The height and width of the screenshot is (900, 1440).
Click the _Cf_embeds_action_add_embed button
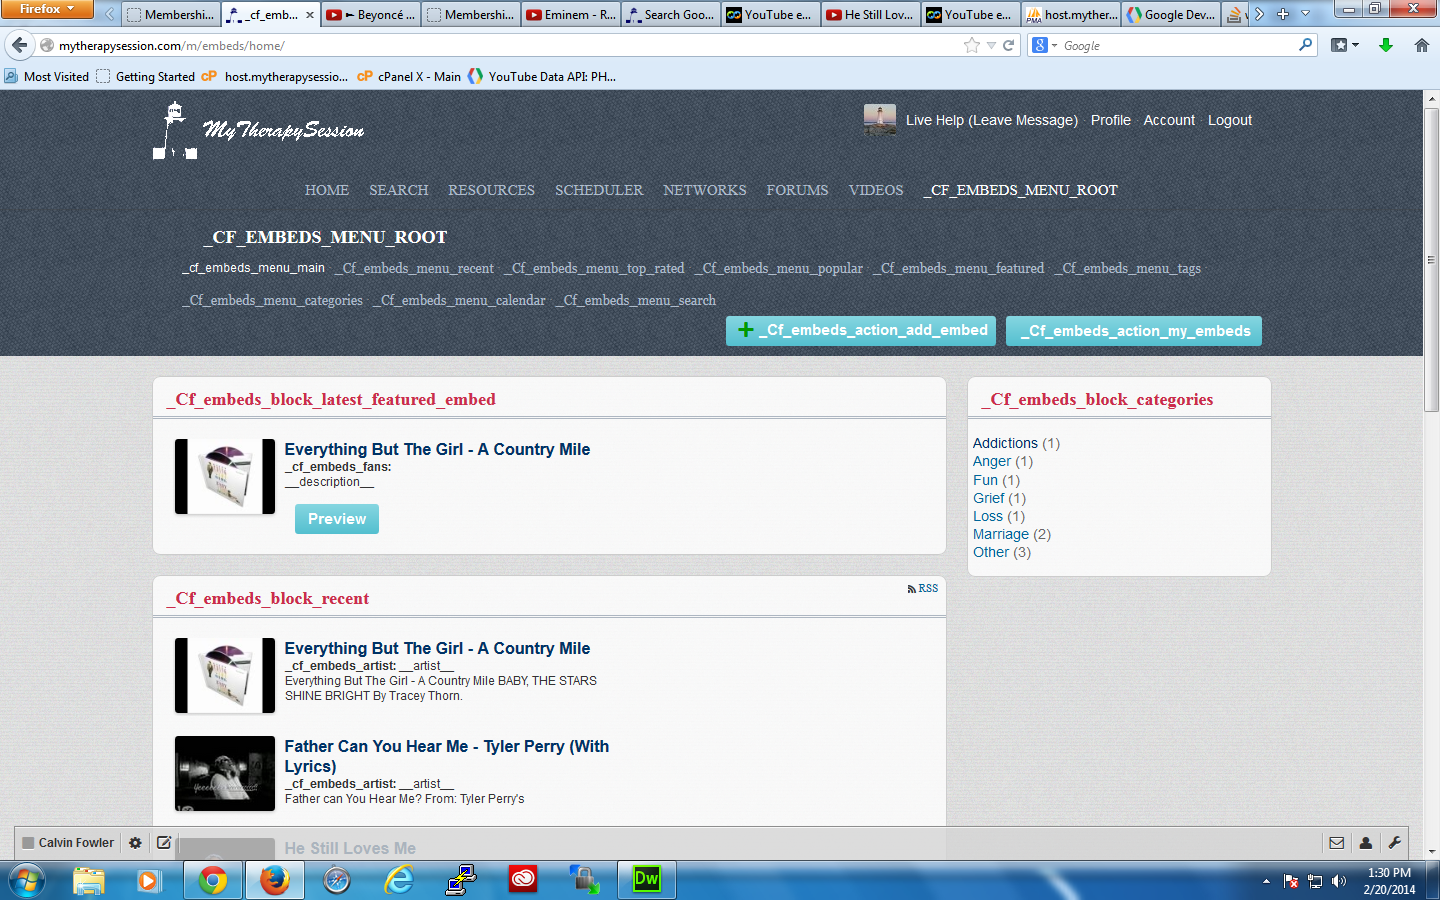pyautogui.click(x=861, y=331)
